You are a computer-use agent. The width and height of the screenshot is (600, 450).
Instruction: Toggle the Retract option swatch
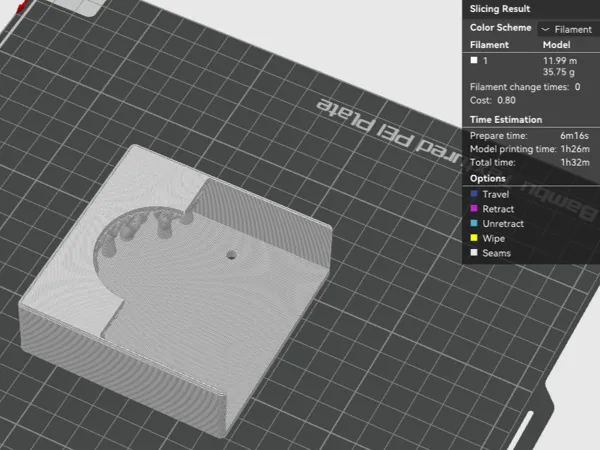point(474,209)
